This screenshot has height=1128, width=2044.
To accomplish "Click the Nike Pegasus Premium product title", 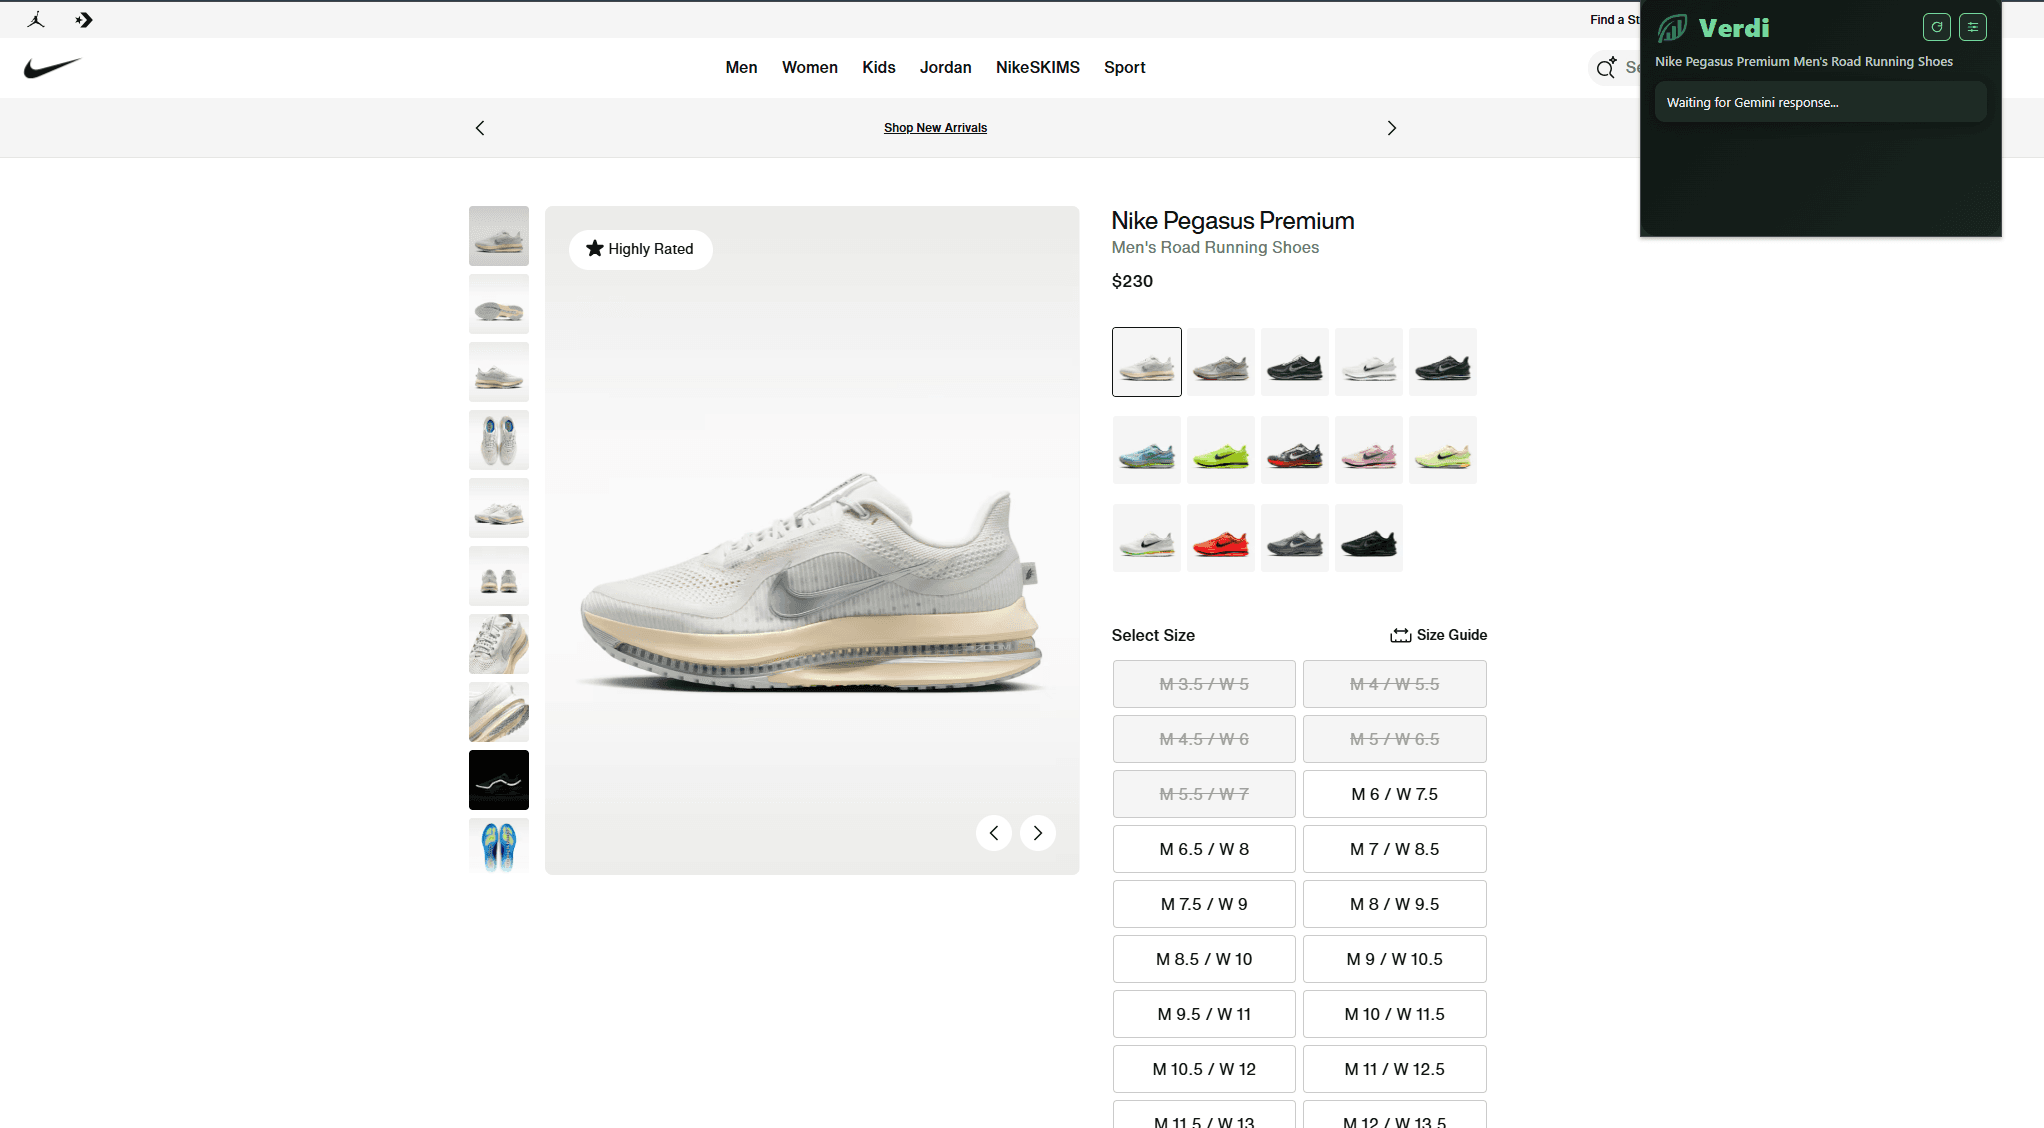I will point(1233,220).
